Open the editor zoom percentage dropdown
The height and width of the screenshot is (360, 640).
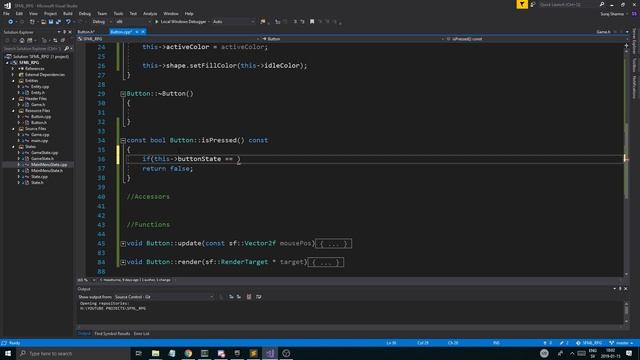pyautogui.click(x=87, y=280)
